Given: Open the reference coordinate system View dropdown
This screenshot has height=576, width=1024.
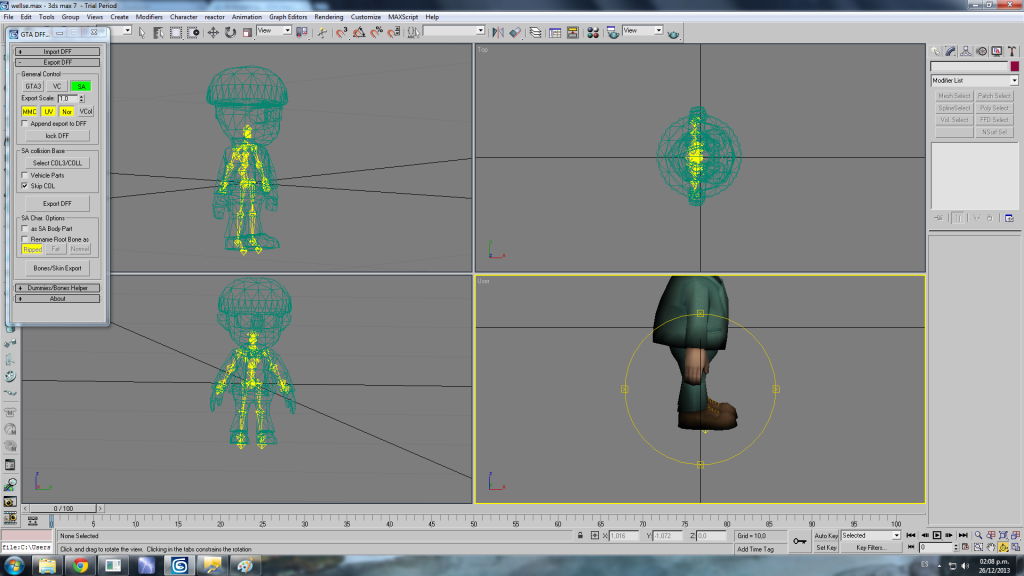Looking at the screenshot, I should [274, 31].
